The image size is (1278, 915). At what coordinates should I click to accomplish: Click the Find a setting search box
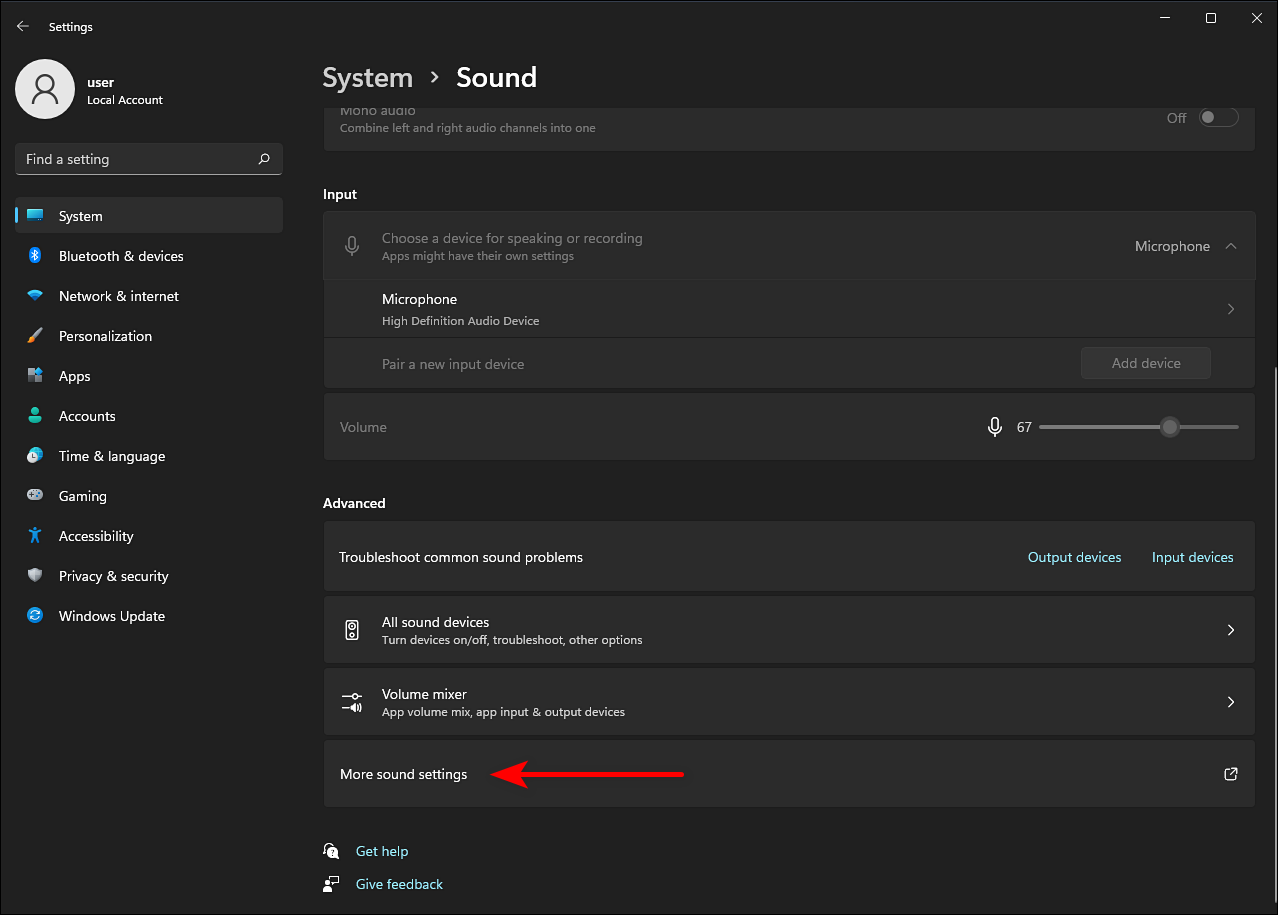(x=135, y=159)
